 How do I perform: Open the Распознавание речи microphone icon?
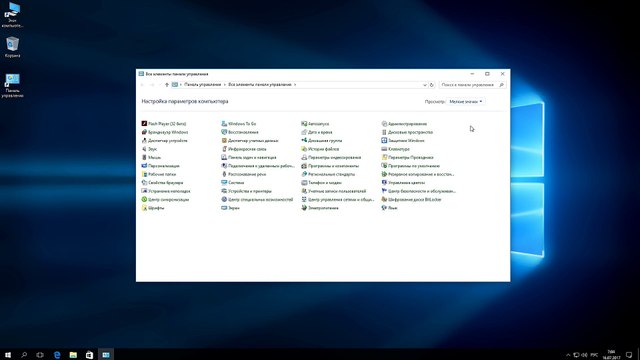click(224, 174)
